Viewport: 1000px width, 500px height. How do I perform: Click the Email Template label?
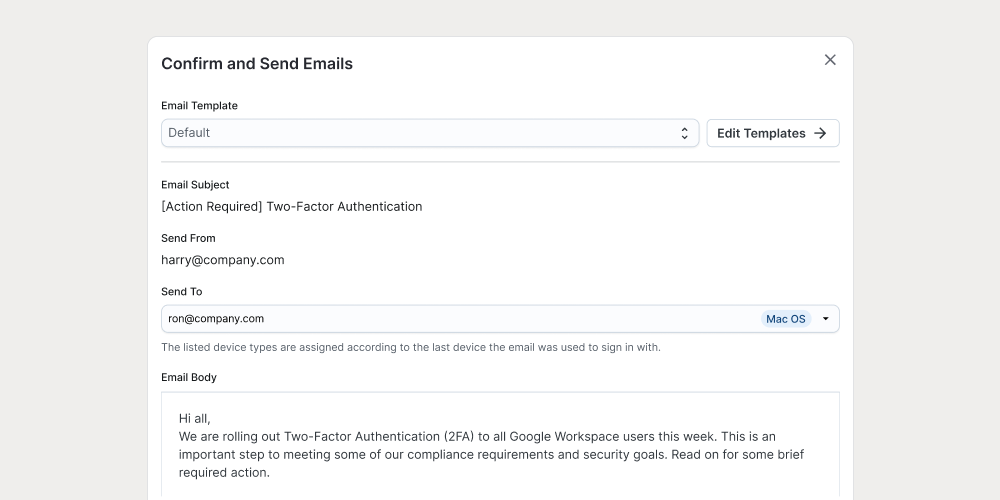pos(199,106)
